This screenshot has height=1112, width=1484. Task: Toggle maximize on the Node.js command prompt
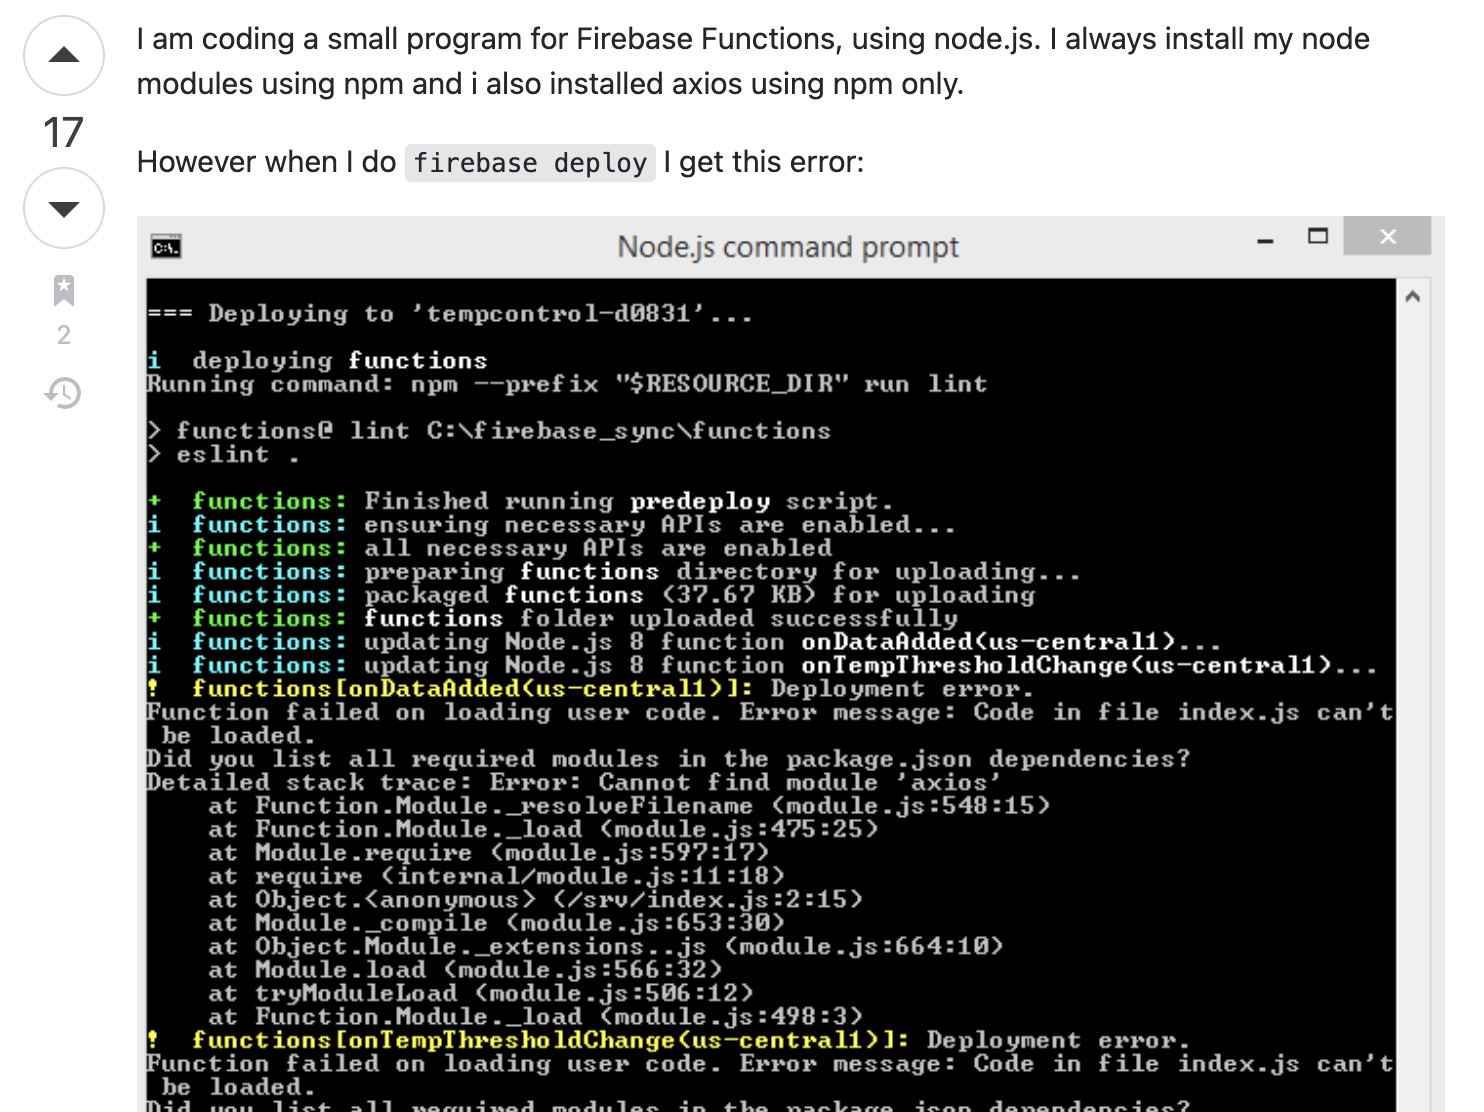1316,237
